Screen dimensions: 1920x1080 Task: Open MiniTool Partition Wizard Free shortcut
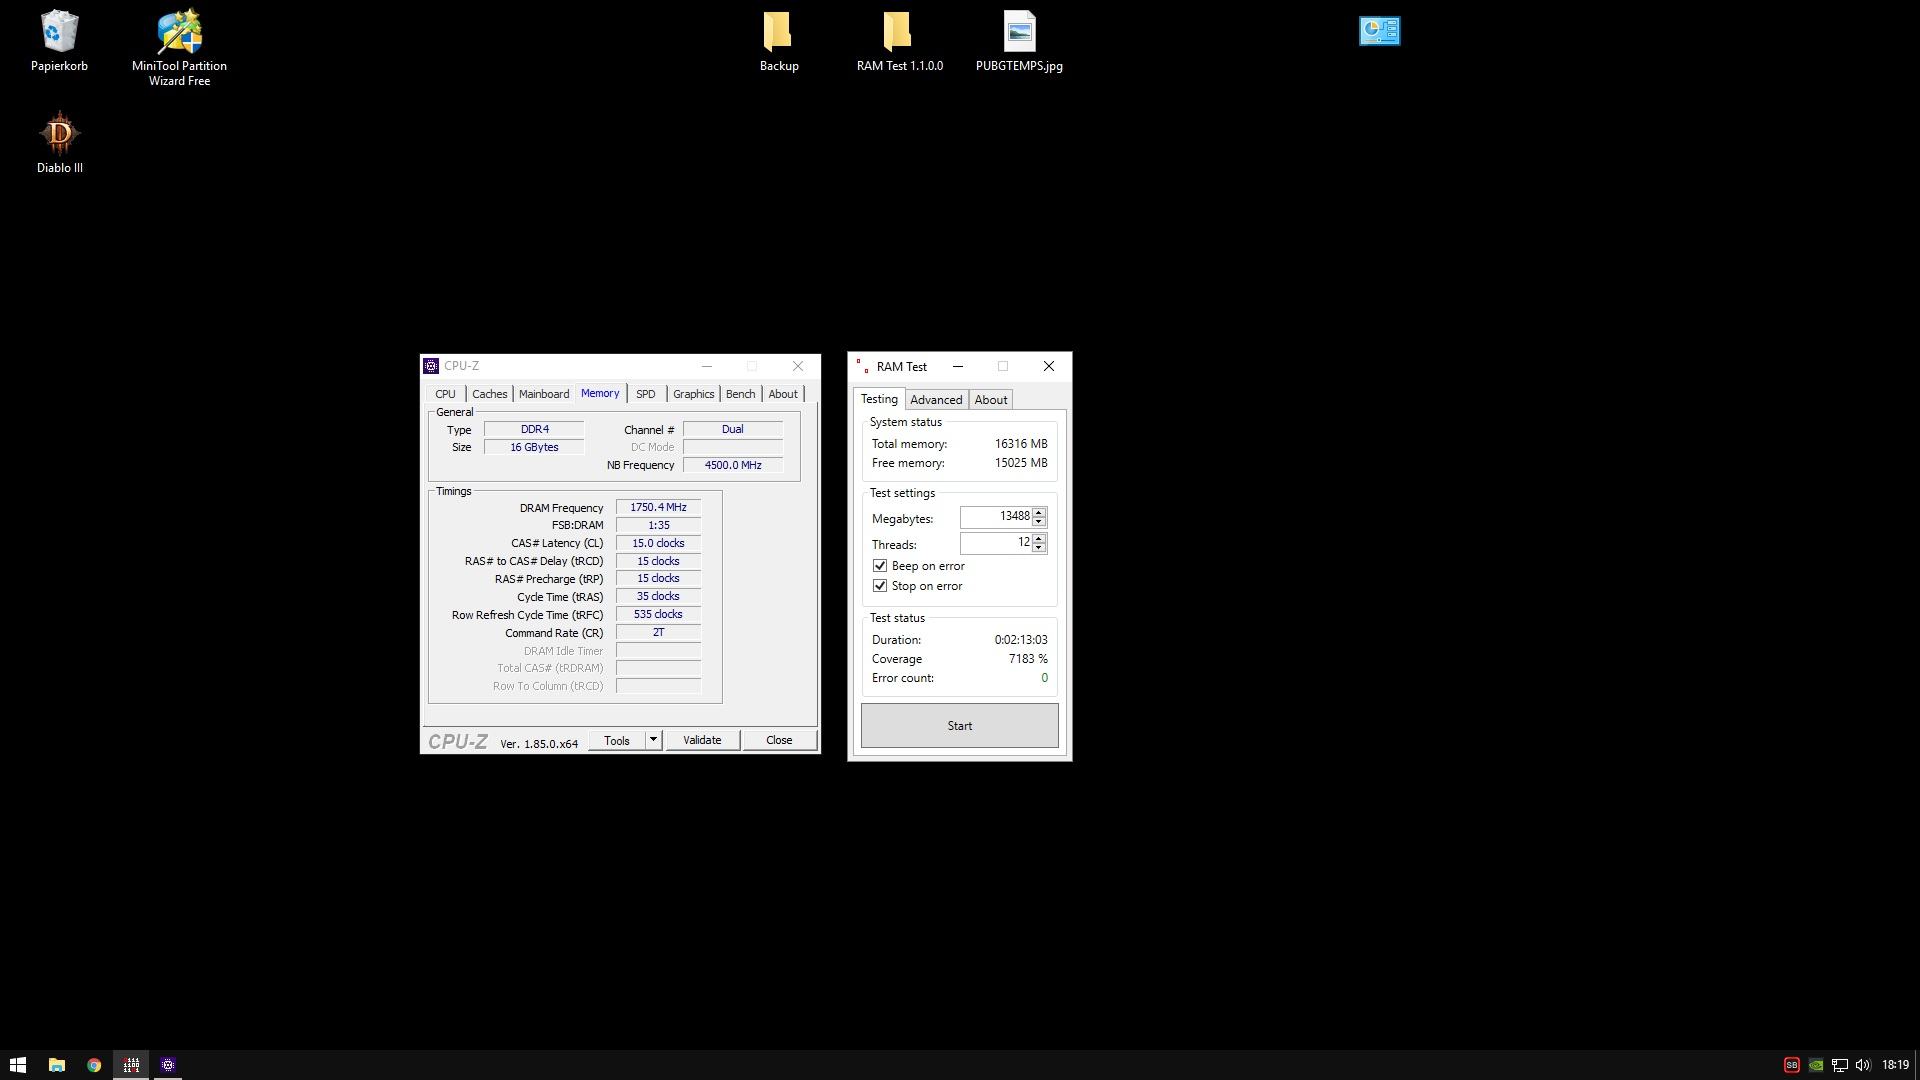(x=179, y=33)
